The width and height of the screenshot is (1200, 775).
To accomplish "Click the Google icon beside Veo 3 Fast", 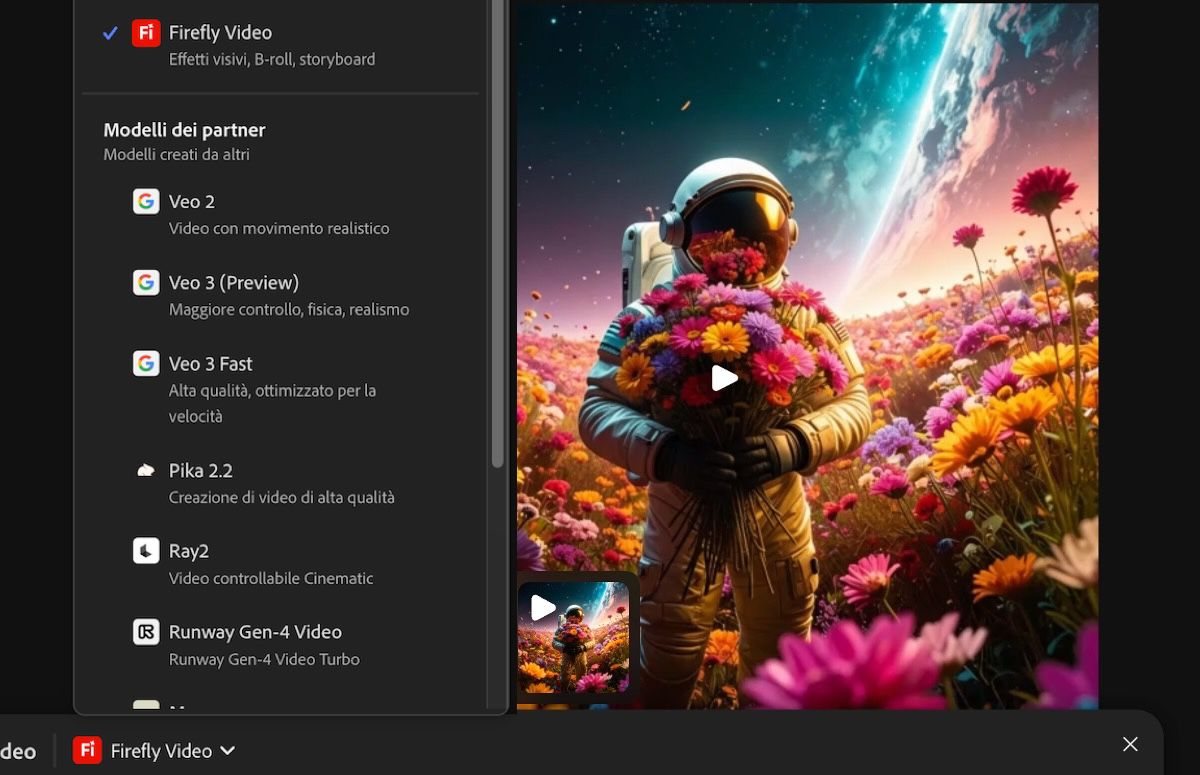I will coord(146,363).
